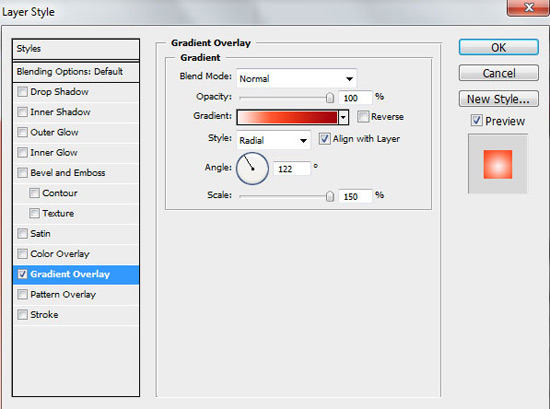
Task: Expand the Style dropdown showing Radial
Action: click(273, 140)
